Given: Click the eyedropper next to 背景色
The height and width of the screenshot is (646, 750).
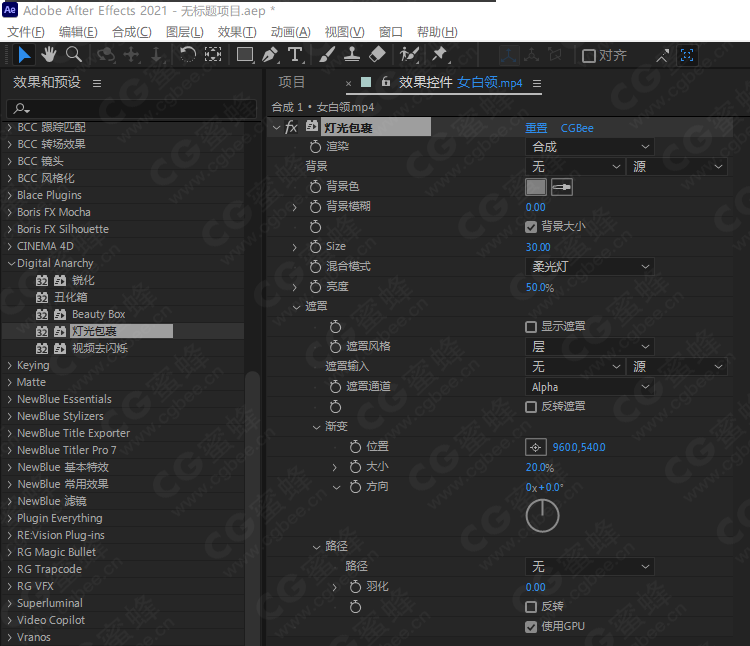Looking at the screenshot, I should tap(562, 187).
